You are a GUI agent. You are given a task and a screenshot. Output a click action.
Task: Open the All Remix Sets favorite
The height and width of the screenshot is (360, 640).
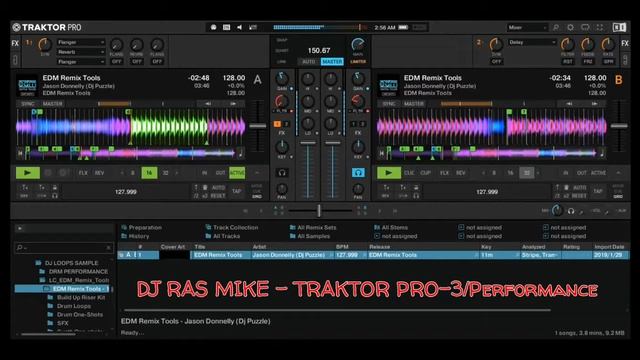point(313,228)
